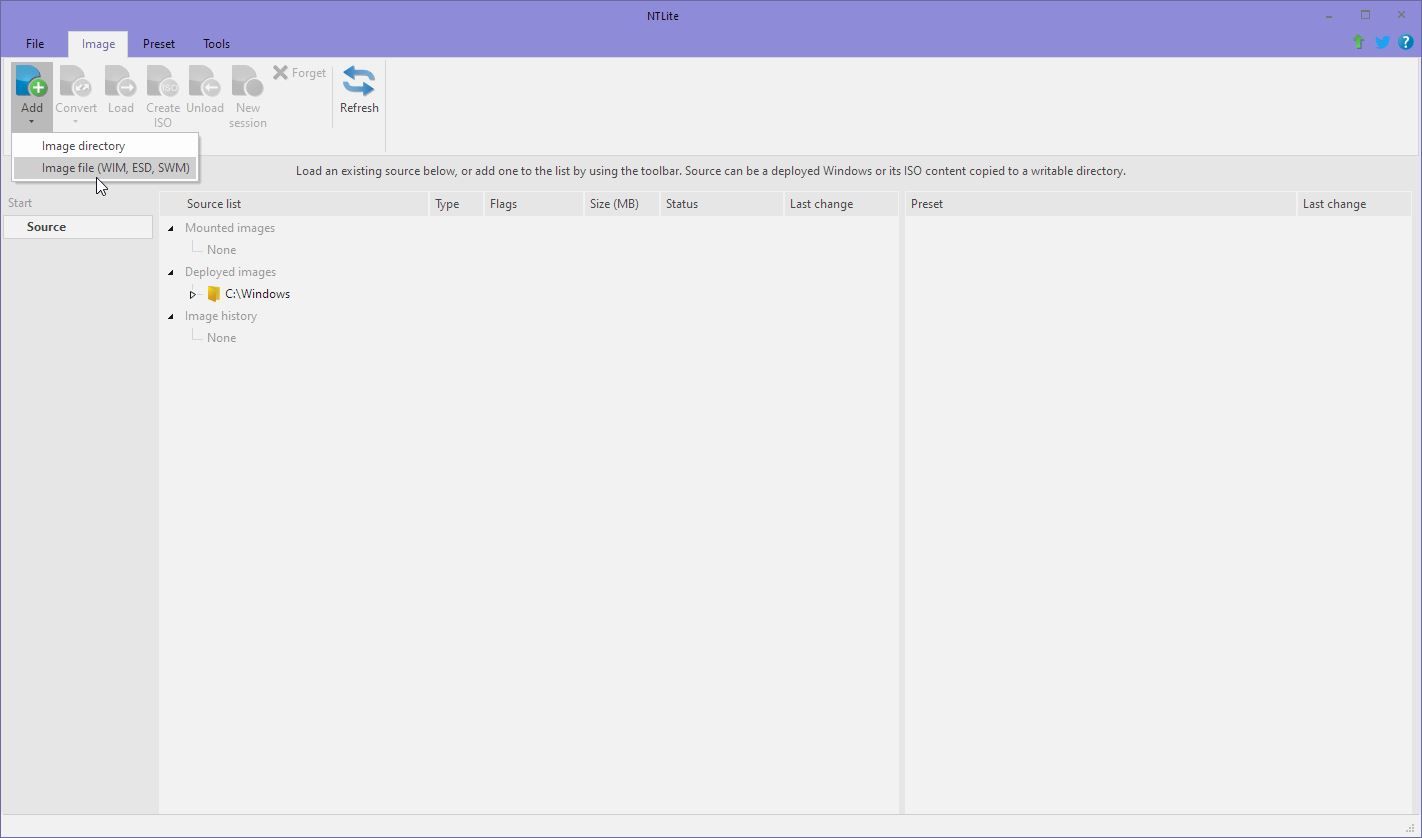This screenshot has height=838, width=1422.
Task: Click the New session toolbar icon
Action: point(247,82)
